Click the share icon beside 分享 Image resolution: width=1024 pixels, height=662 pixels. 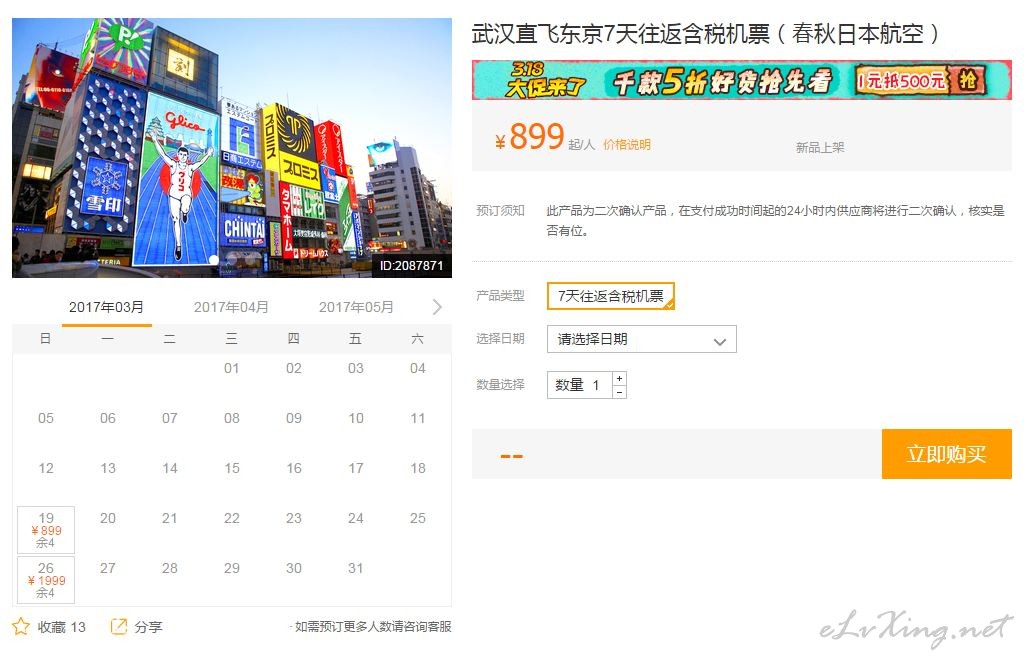119,627
